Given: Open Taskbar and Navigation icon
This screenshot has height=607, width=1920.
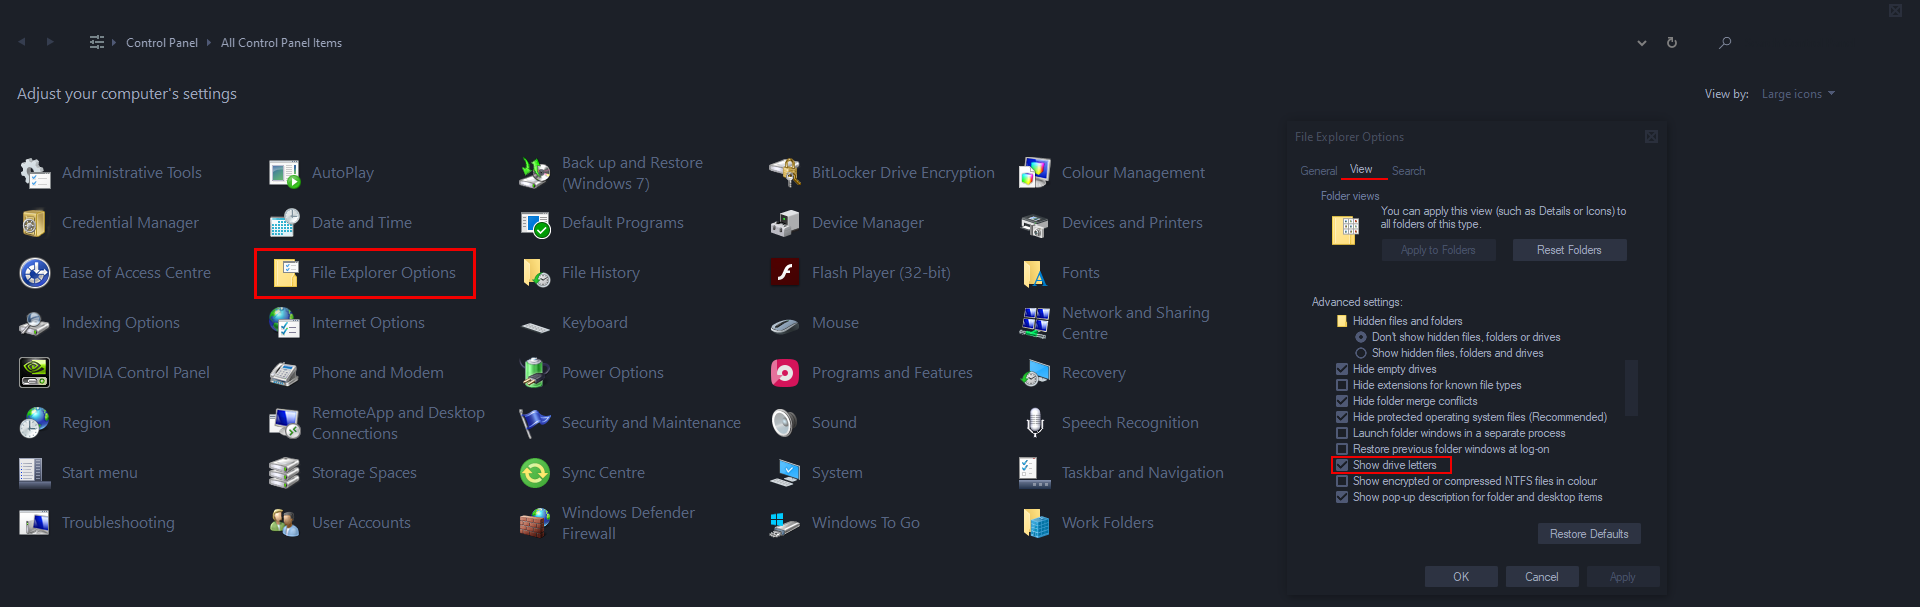Looking at the screenshot, I should [1035, 473].
